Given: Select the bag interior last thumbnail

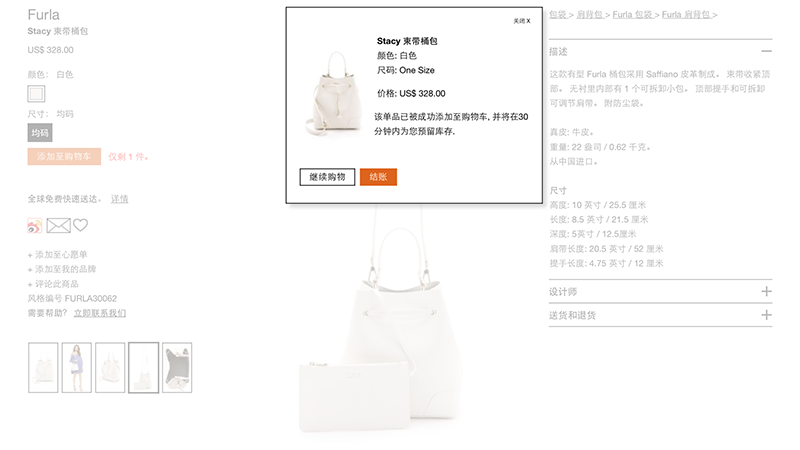Looking at the screenshot, I should click(x=177, y=367).
